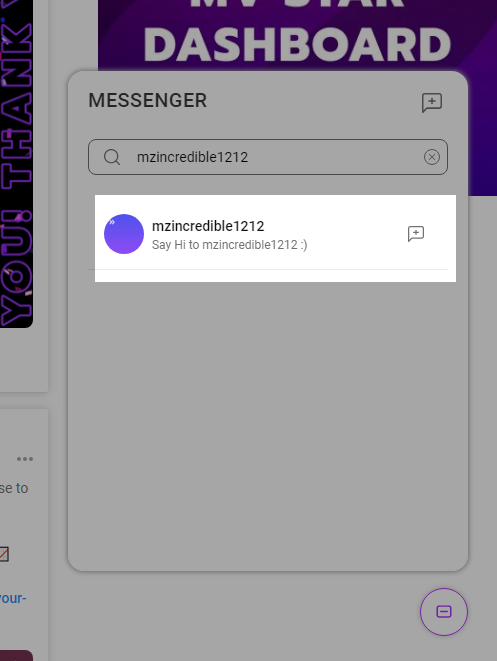The height and width of the screenshot is (661, 497).
Task: Select the mzincredible1212 username in results
Action: [208, 226]
